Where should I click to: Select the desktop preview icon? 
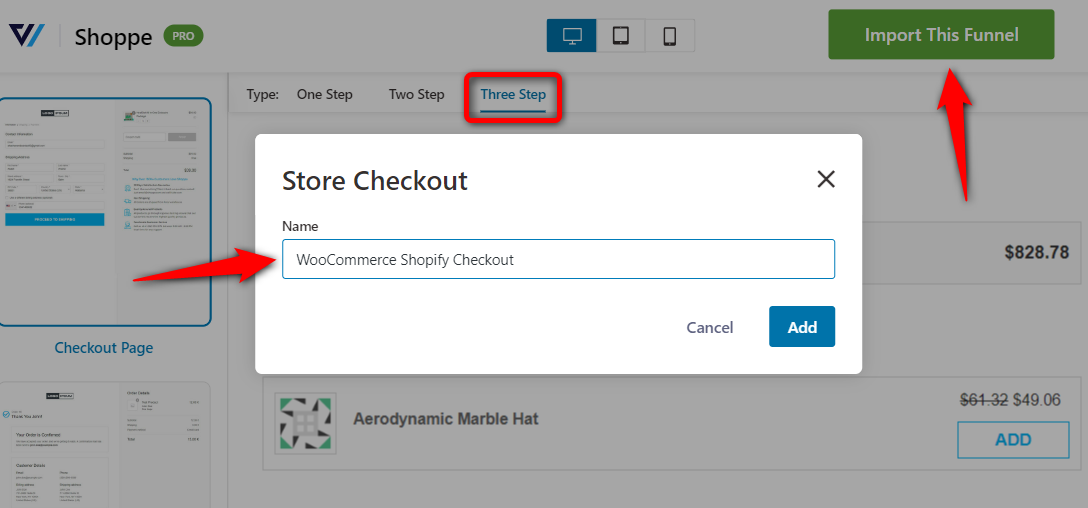point(572,35)
